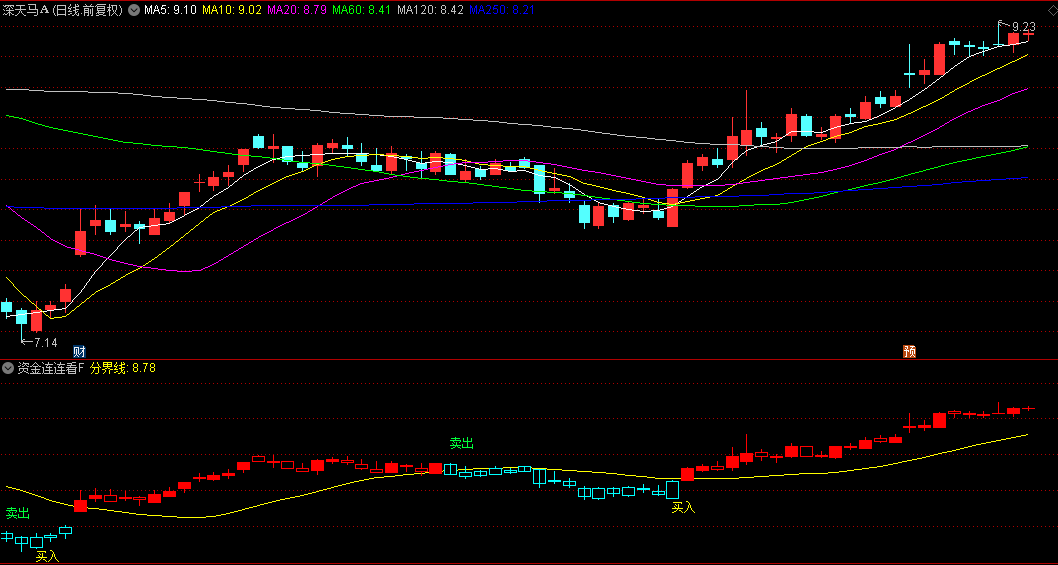Click the 预 forecast marker icon
The width and height of the screenshot is (1058, 565).
(910, 351)
